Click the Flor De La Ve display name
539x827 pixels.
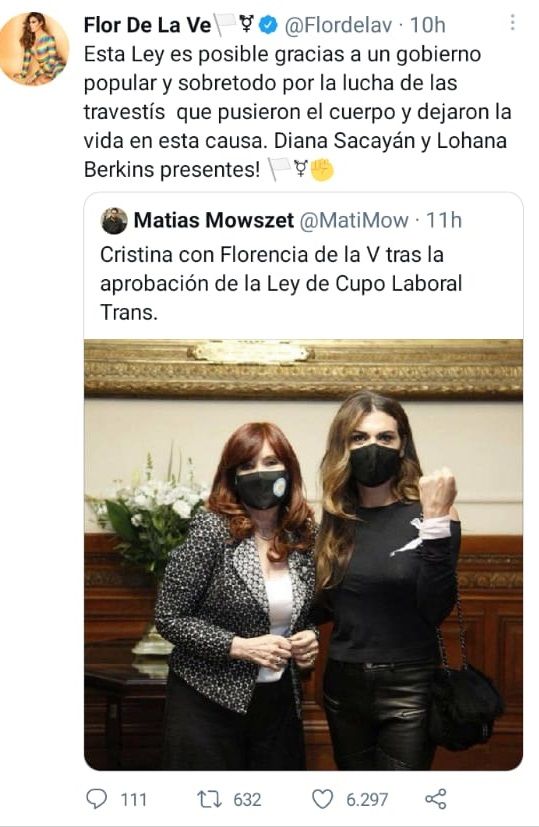(x=147, y=25)
